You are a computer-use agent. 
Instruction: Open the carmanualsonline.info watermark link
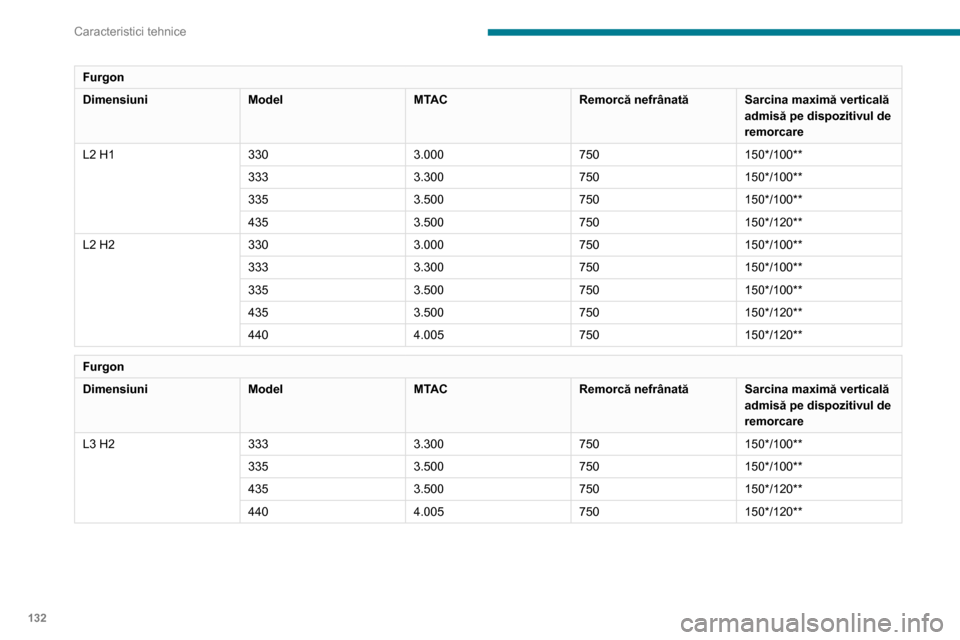click(812, 623)
